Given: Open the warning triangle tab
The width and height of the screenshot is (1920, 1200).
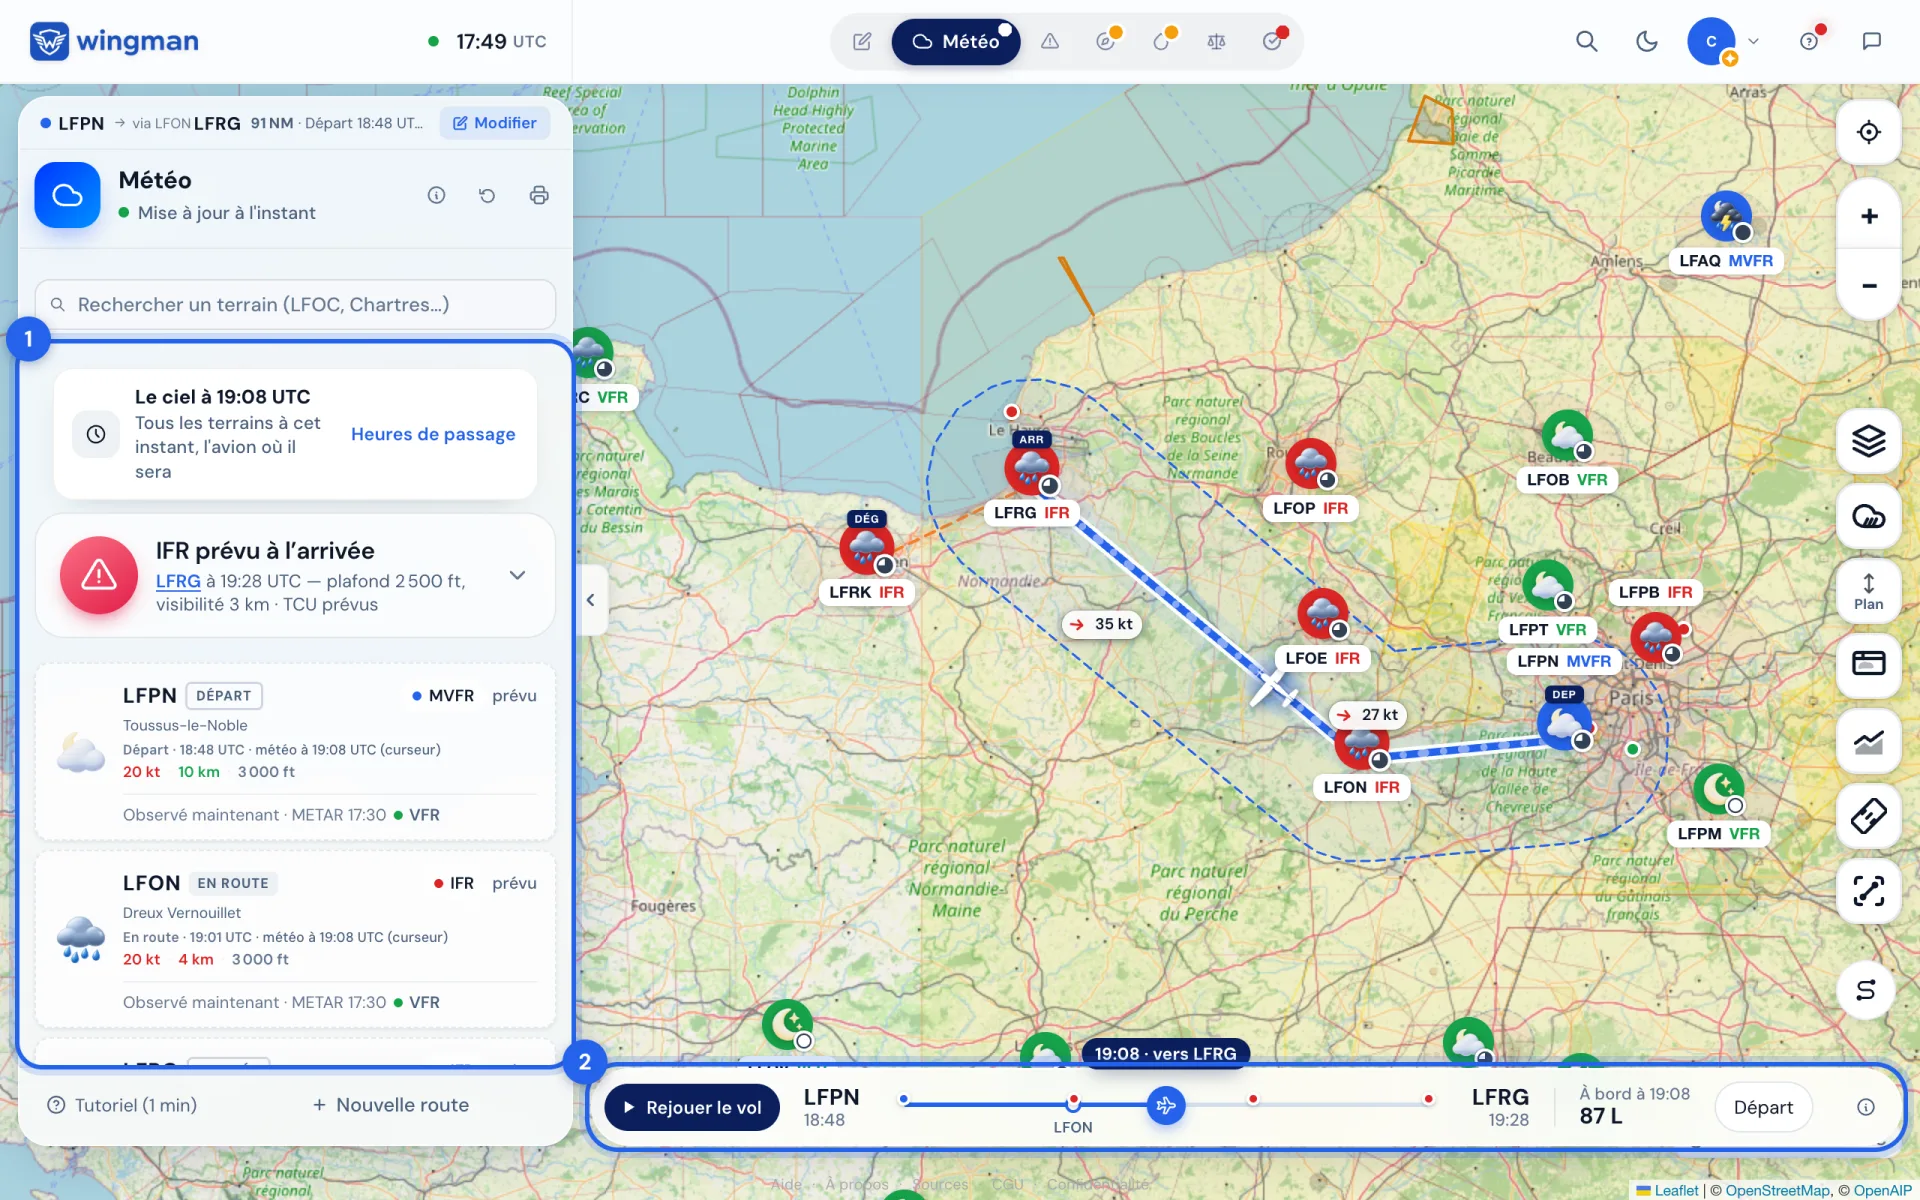Looking at the screenshot, I should [x=1050, y=41].
